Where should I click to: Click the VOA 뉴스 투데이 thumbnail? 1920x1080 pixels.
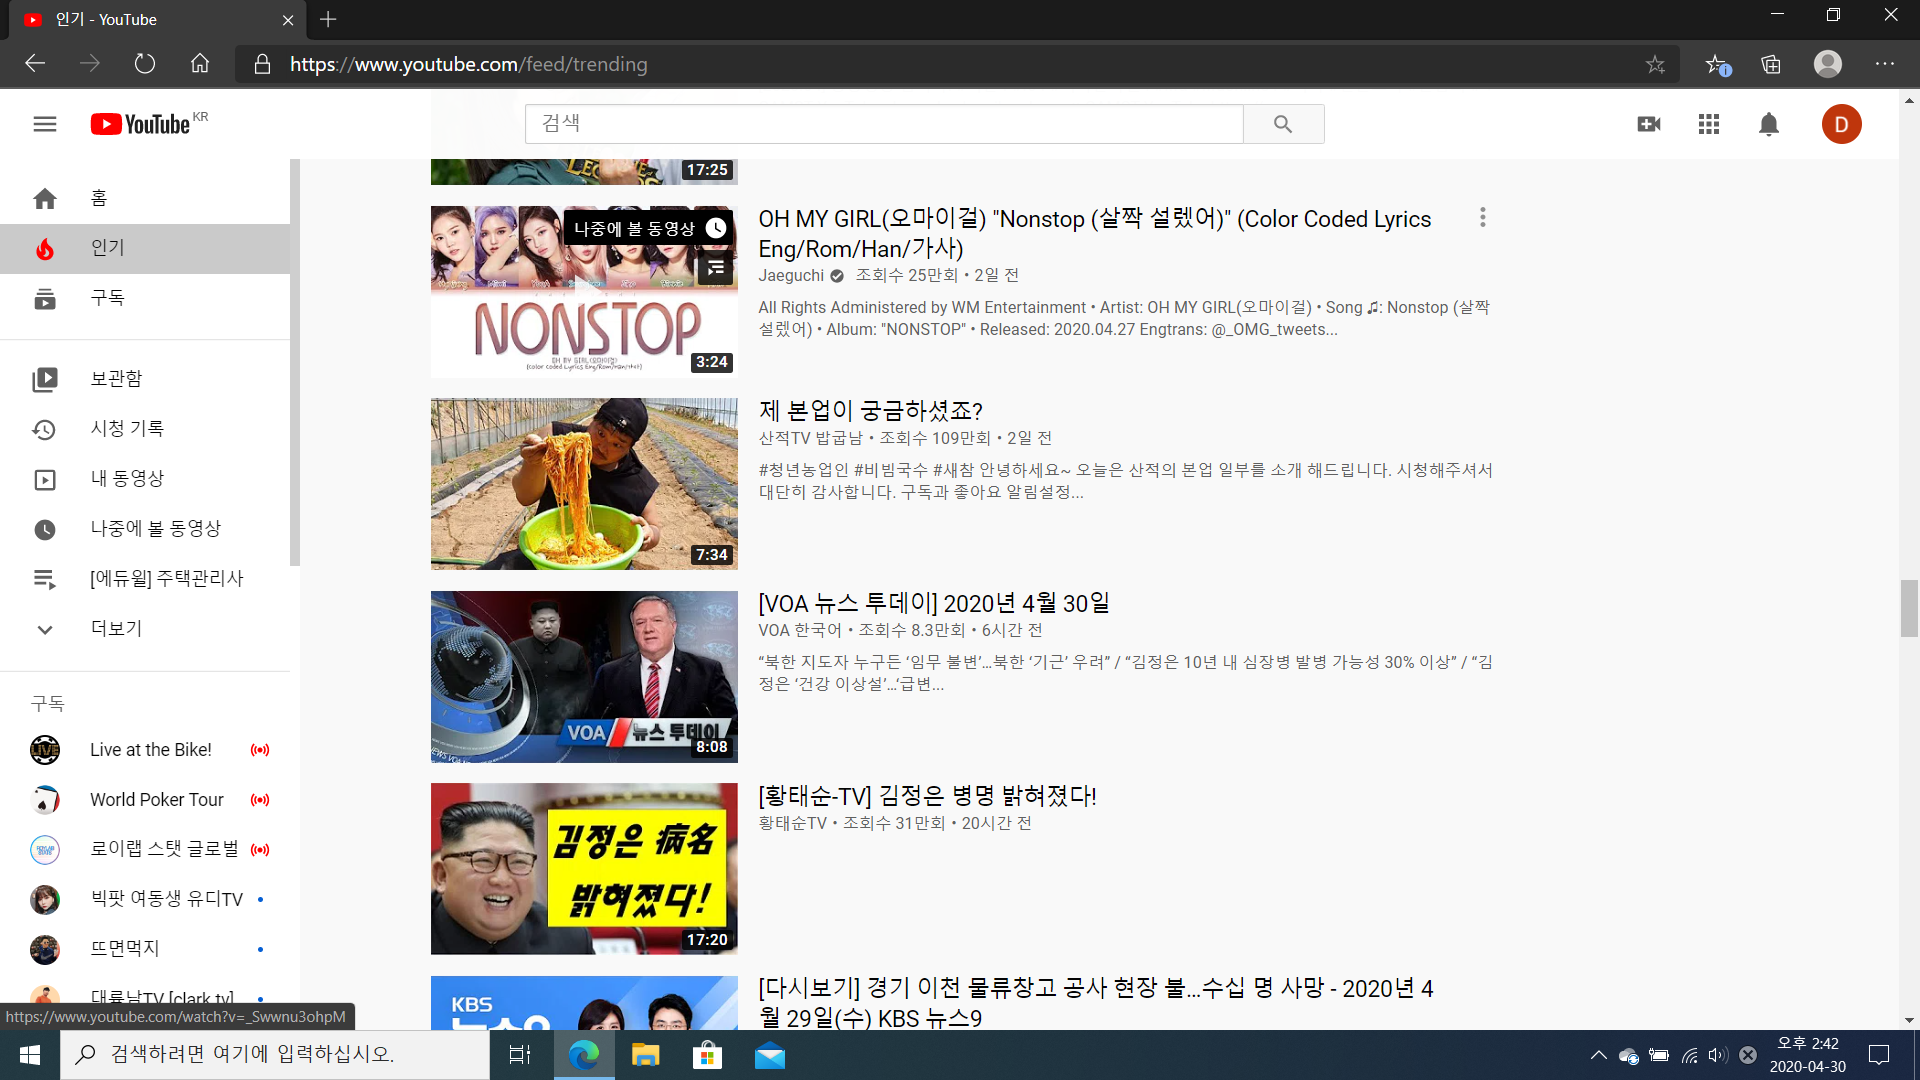584,677
